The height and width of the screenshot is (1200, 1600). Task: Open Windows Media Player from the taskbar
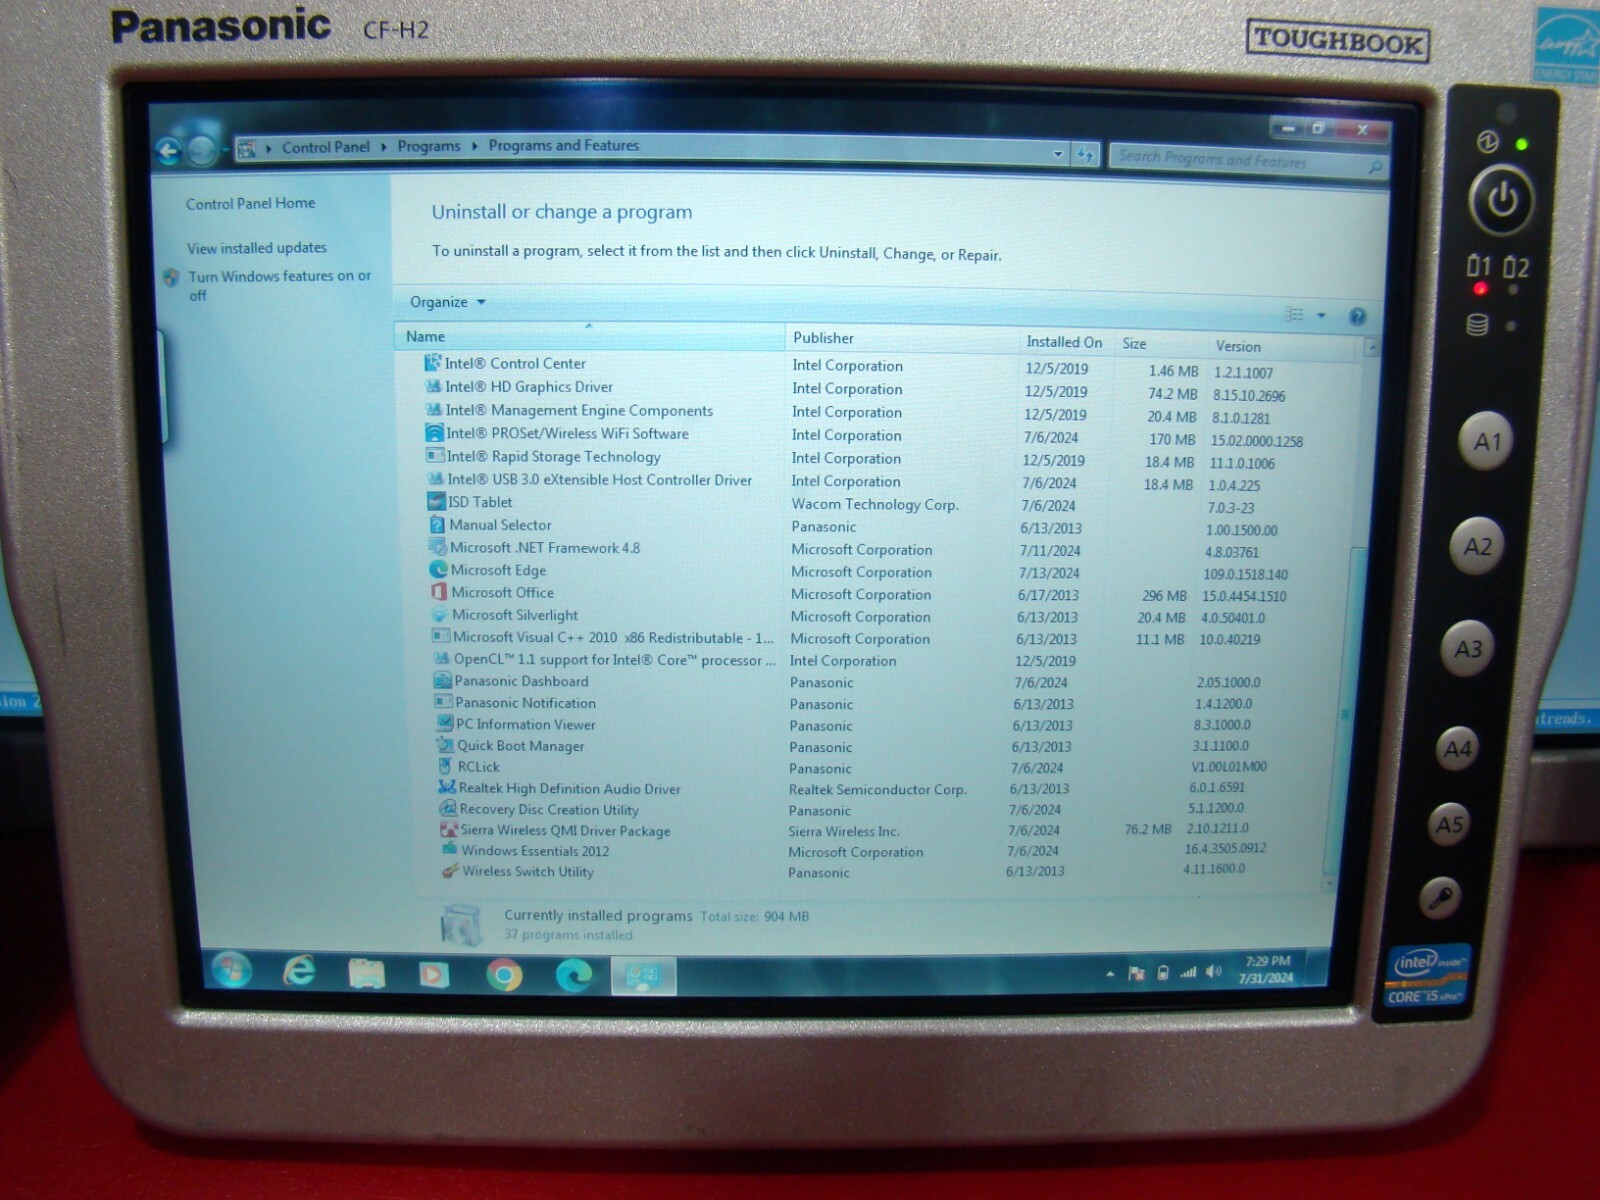point(433,974)
